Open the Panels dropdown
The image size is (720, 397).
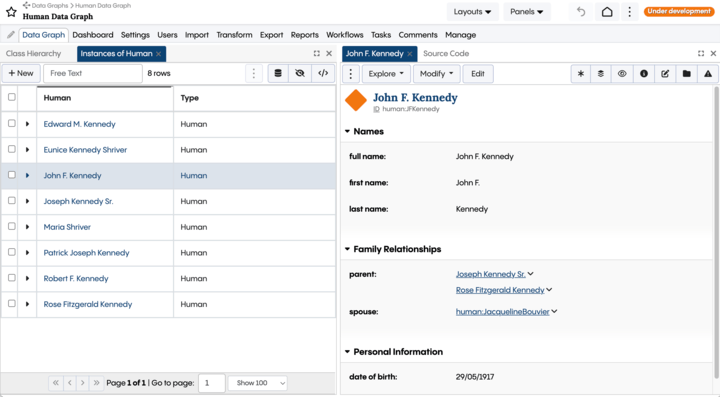(527, 12)
